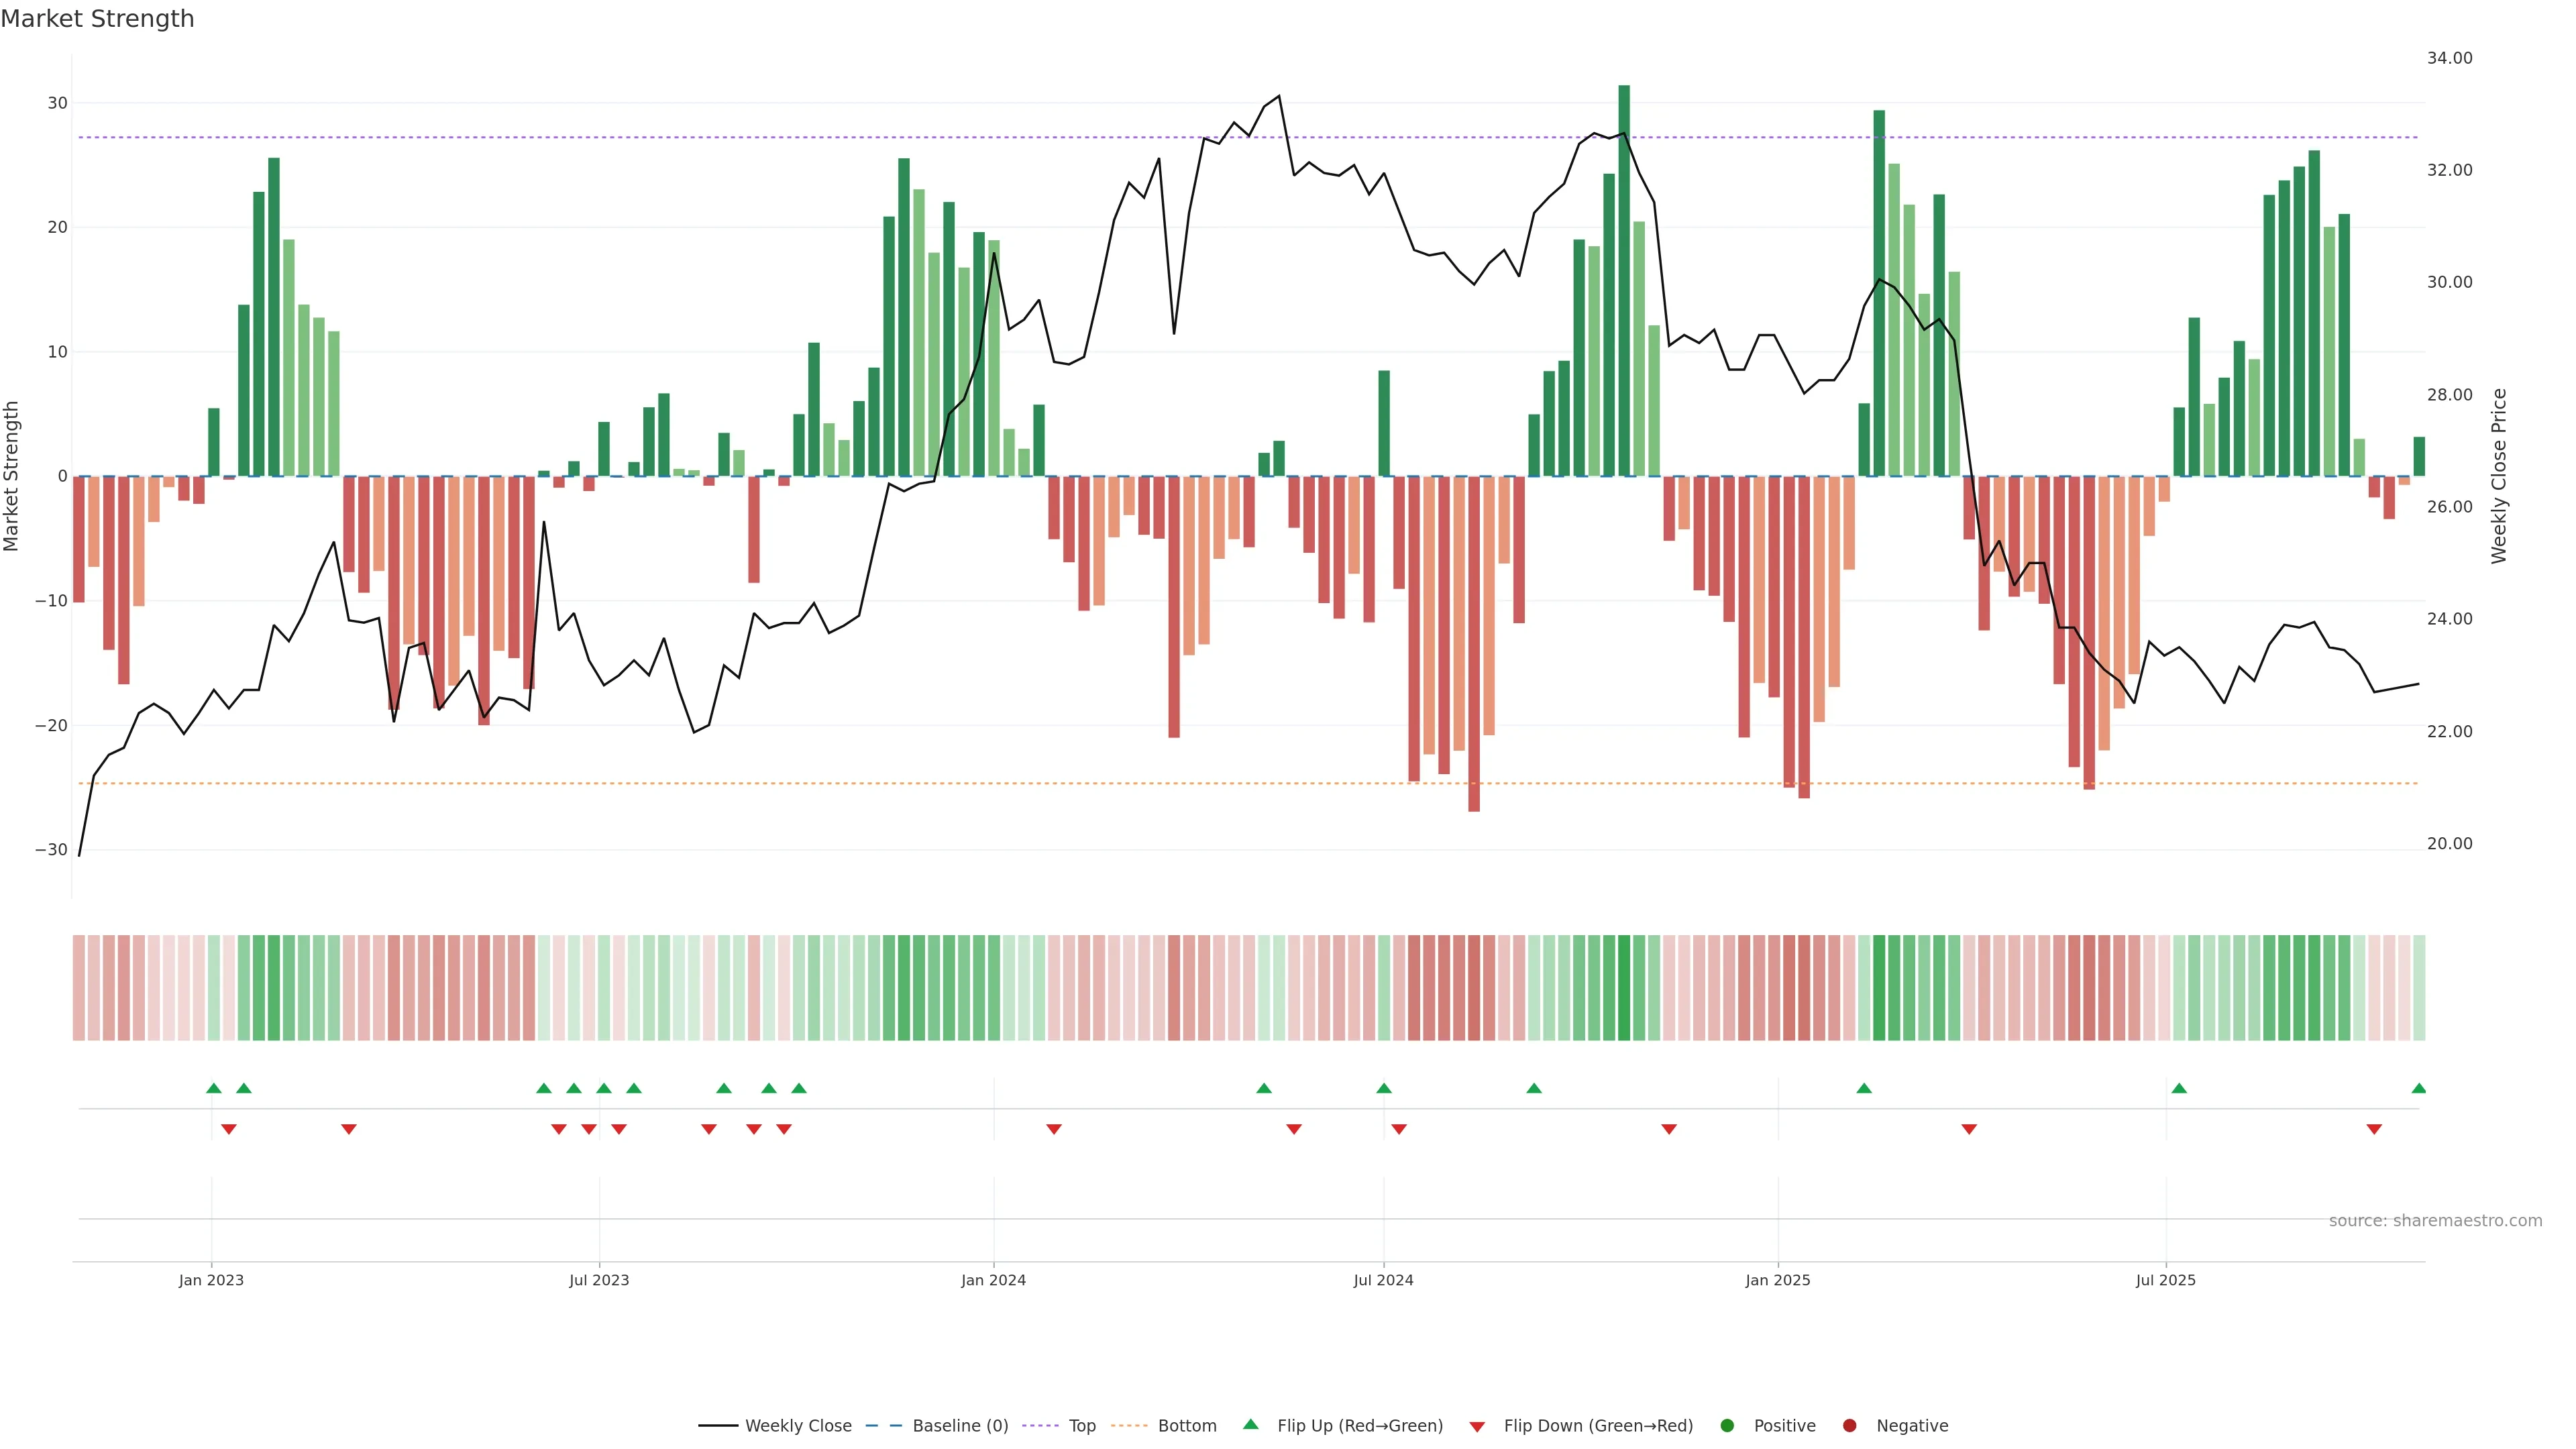Click the source: sharemaestro.com text
The height and width of the screenshot is (1449, 2576).
(2435, 1220)
